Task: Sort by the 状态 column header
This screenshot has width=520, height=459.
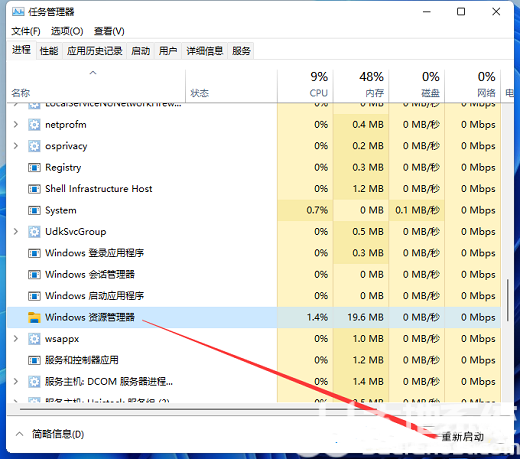Action: pos(231,85)
